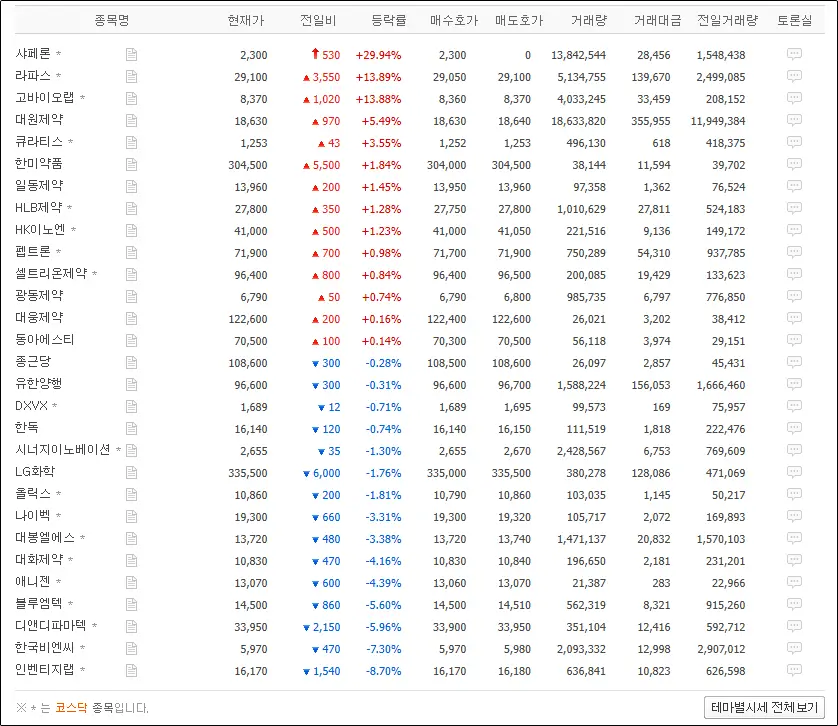
Task: Open discussion room icon for 올릭스
Action: click(x=794, y=495)
